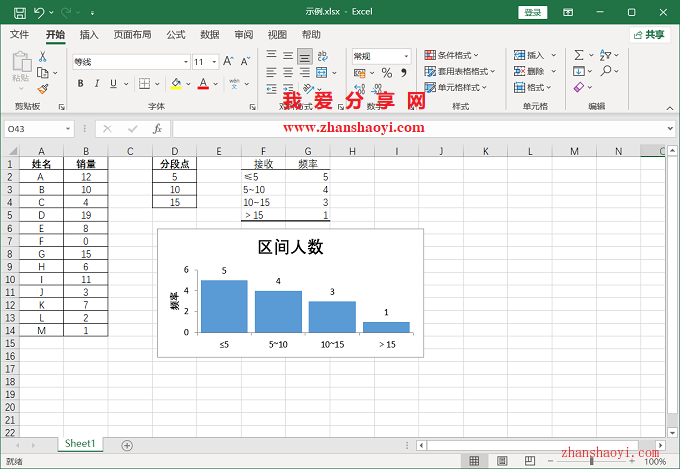Toggle Italic formatting
Viewport: 680px width, 469px height.
(97, 83)
